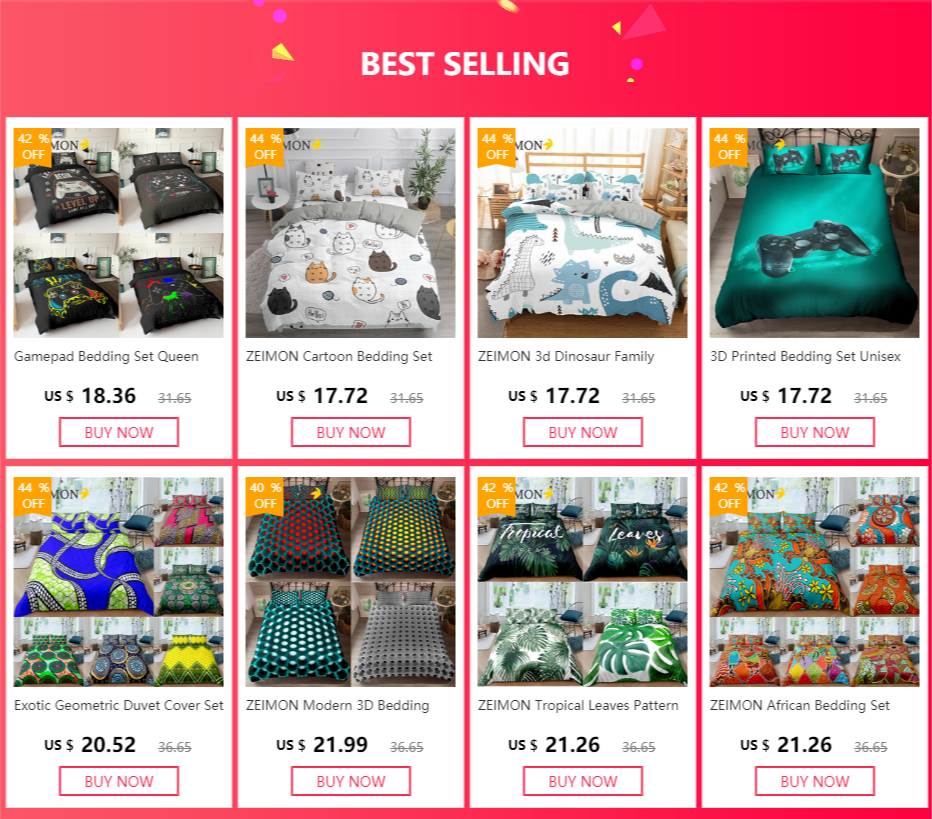This screenshot has width=932, height=819.
Task: Open the Gamepad Bedding Set Queen thumbnail
Action: pyautogui.click(x=119, y=233)
